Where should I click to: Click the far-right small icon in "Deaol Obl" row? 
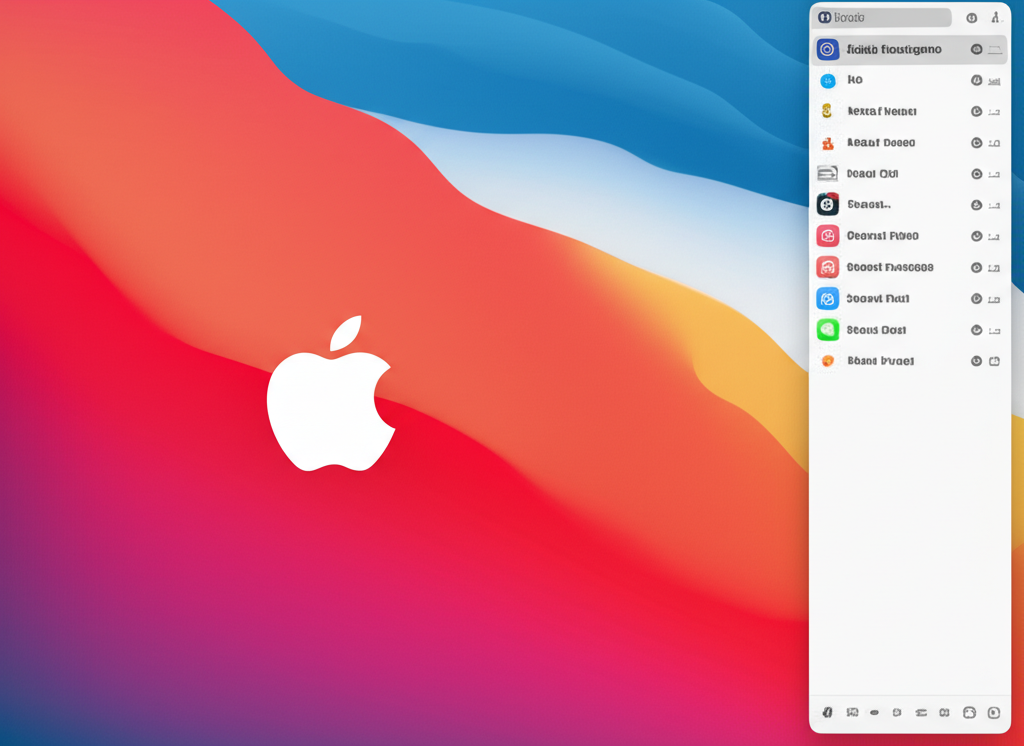[x=994, y=174]
